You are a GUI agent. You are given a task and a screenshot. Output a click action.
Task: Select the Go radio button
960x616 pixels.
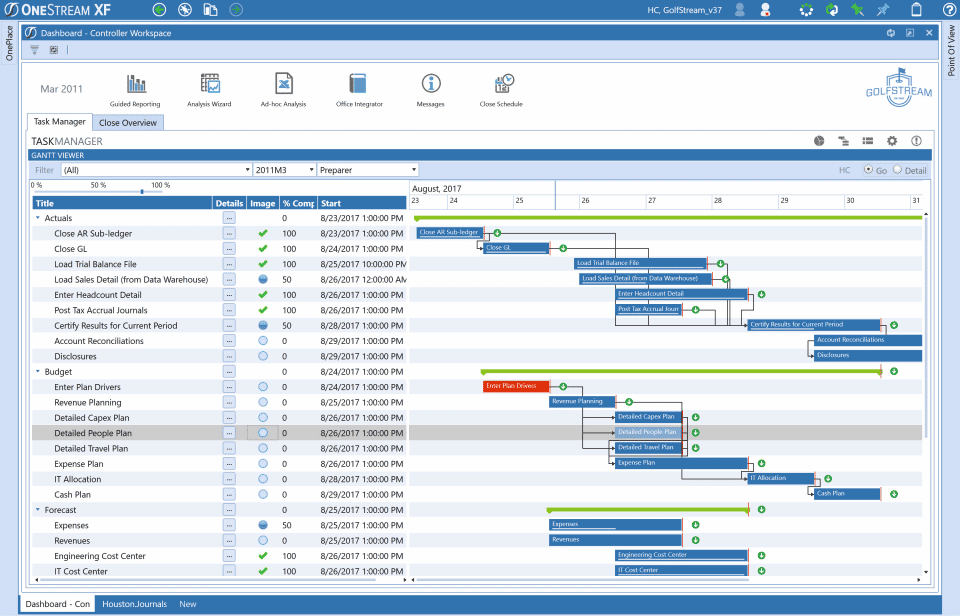868,169
